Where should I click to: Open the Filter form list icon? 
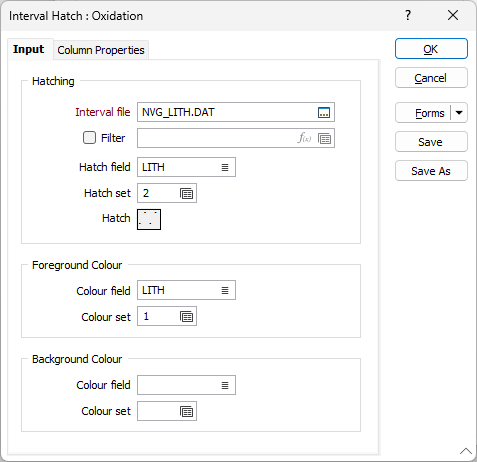(x=324, y=138)
